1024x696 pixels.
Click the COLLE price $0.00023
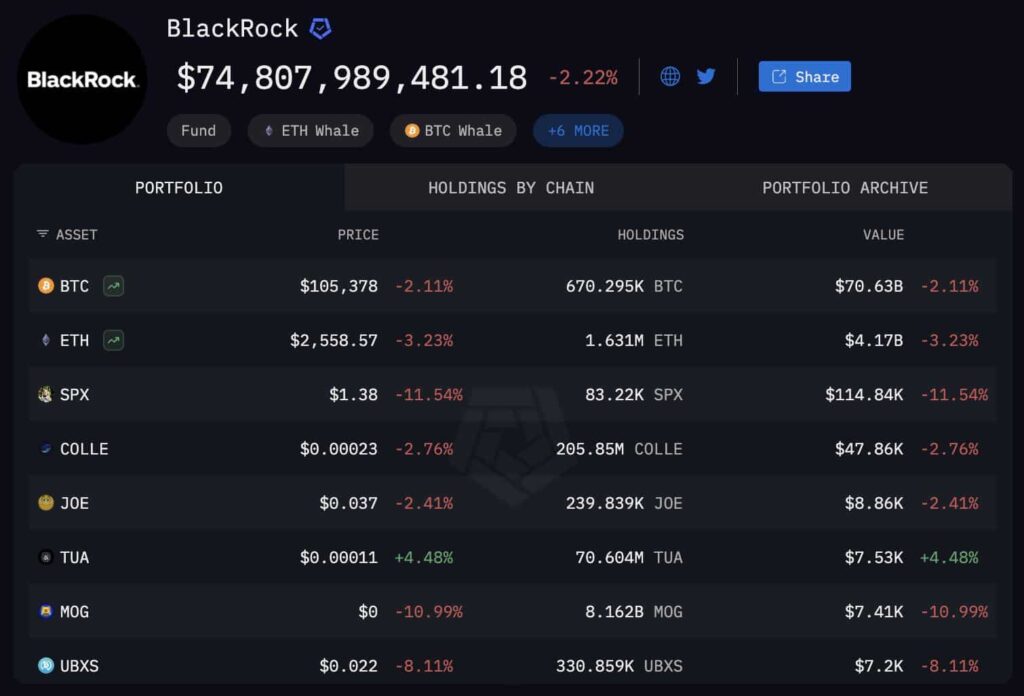tap(338, 449)
